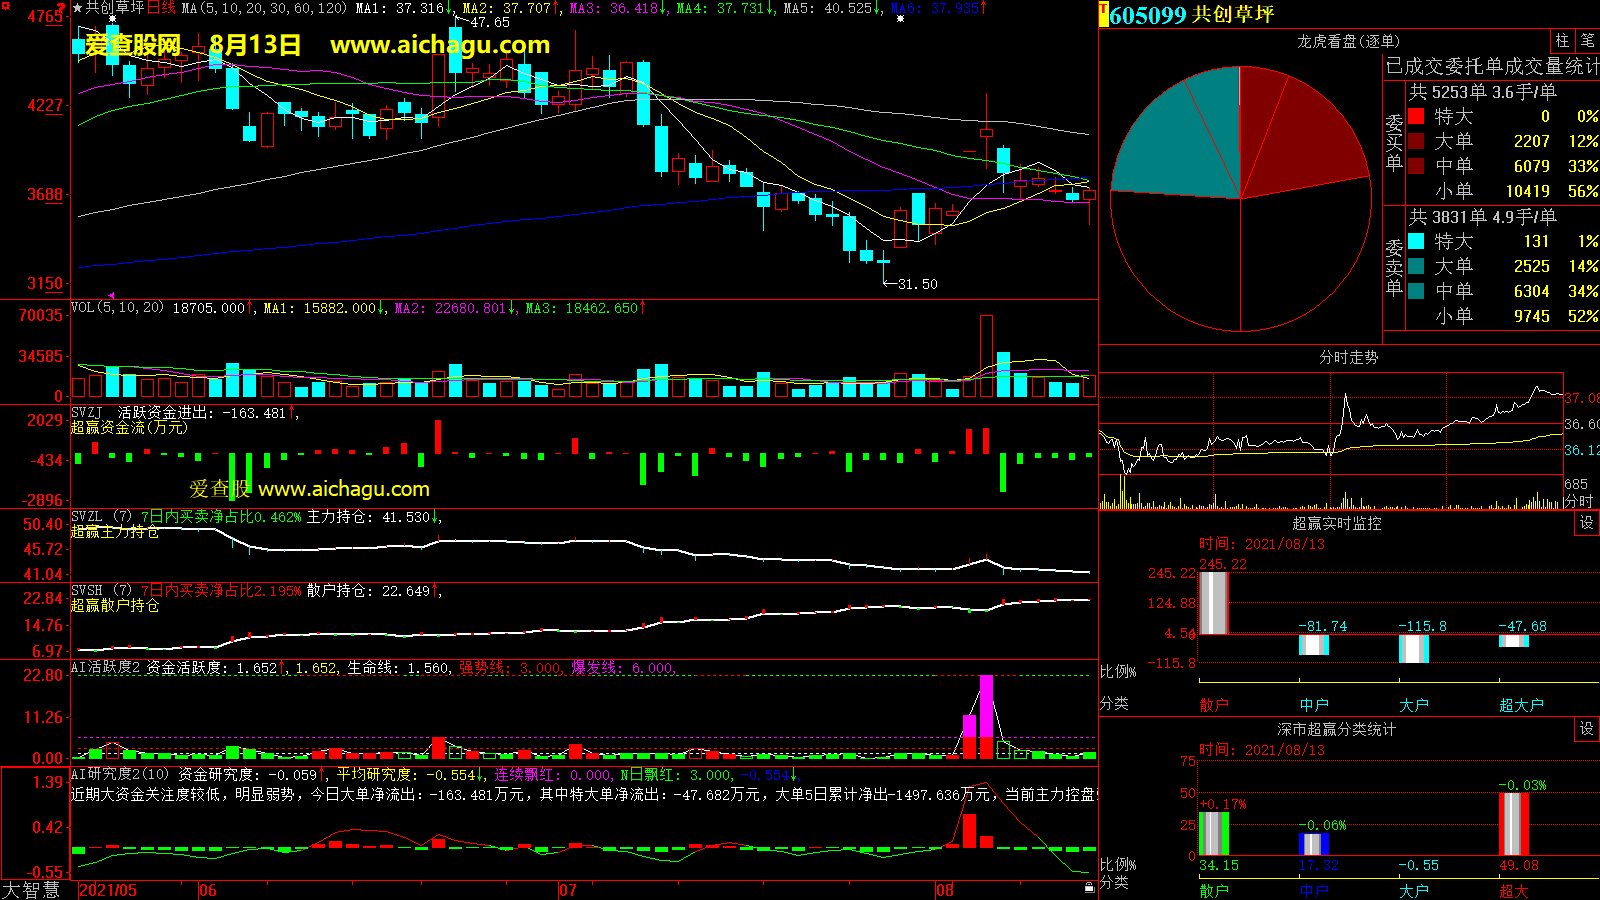Viewport: 1600px width, 900px height.
Task: Click the cyan 特大 sell order swatch
Action: 1416,242
